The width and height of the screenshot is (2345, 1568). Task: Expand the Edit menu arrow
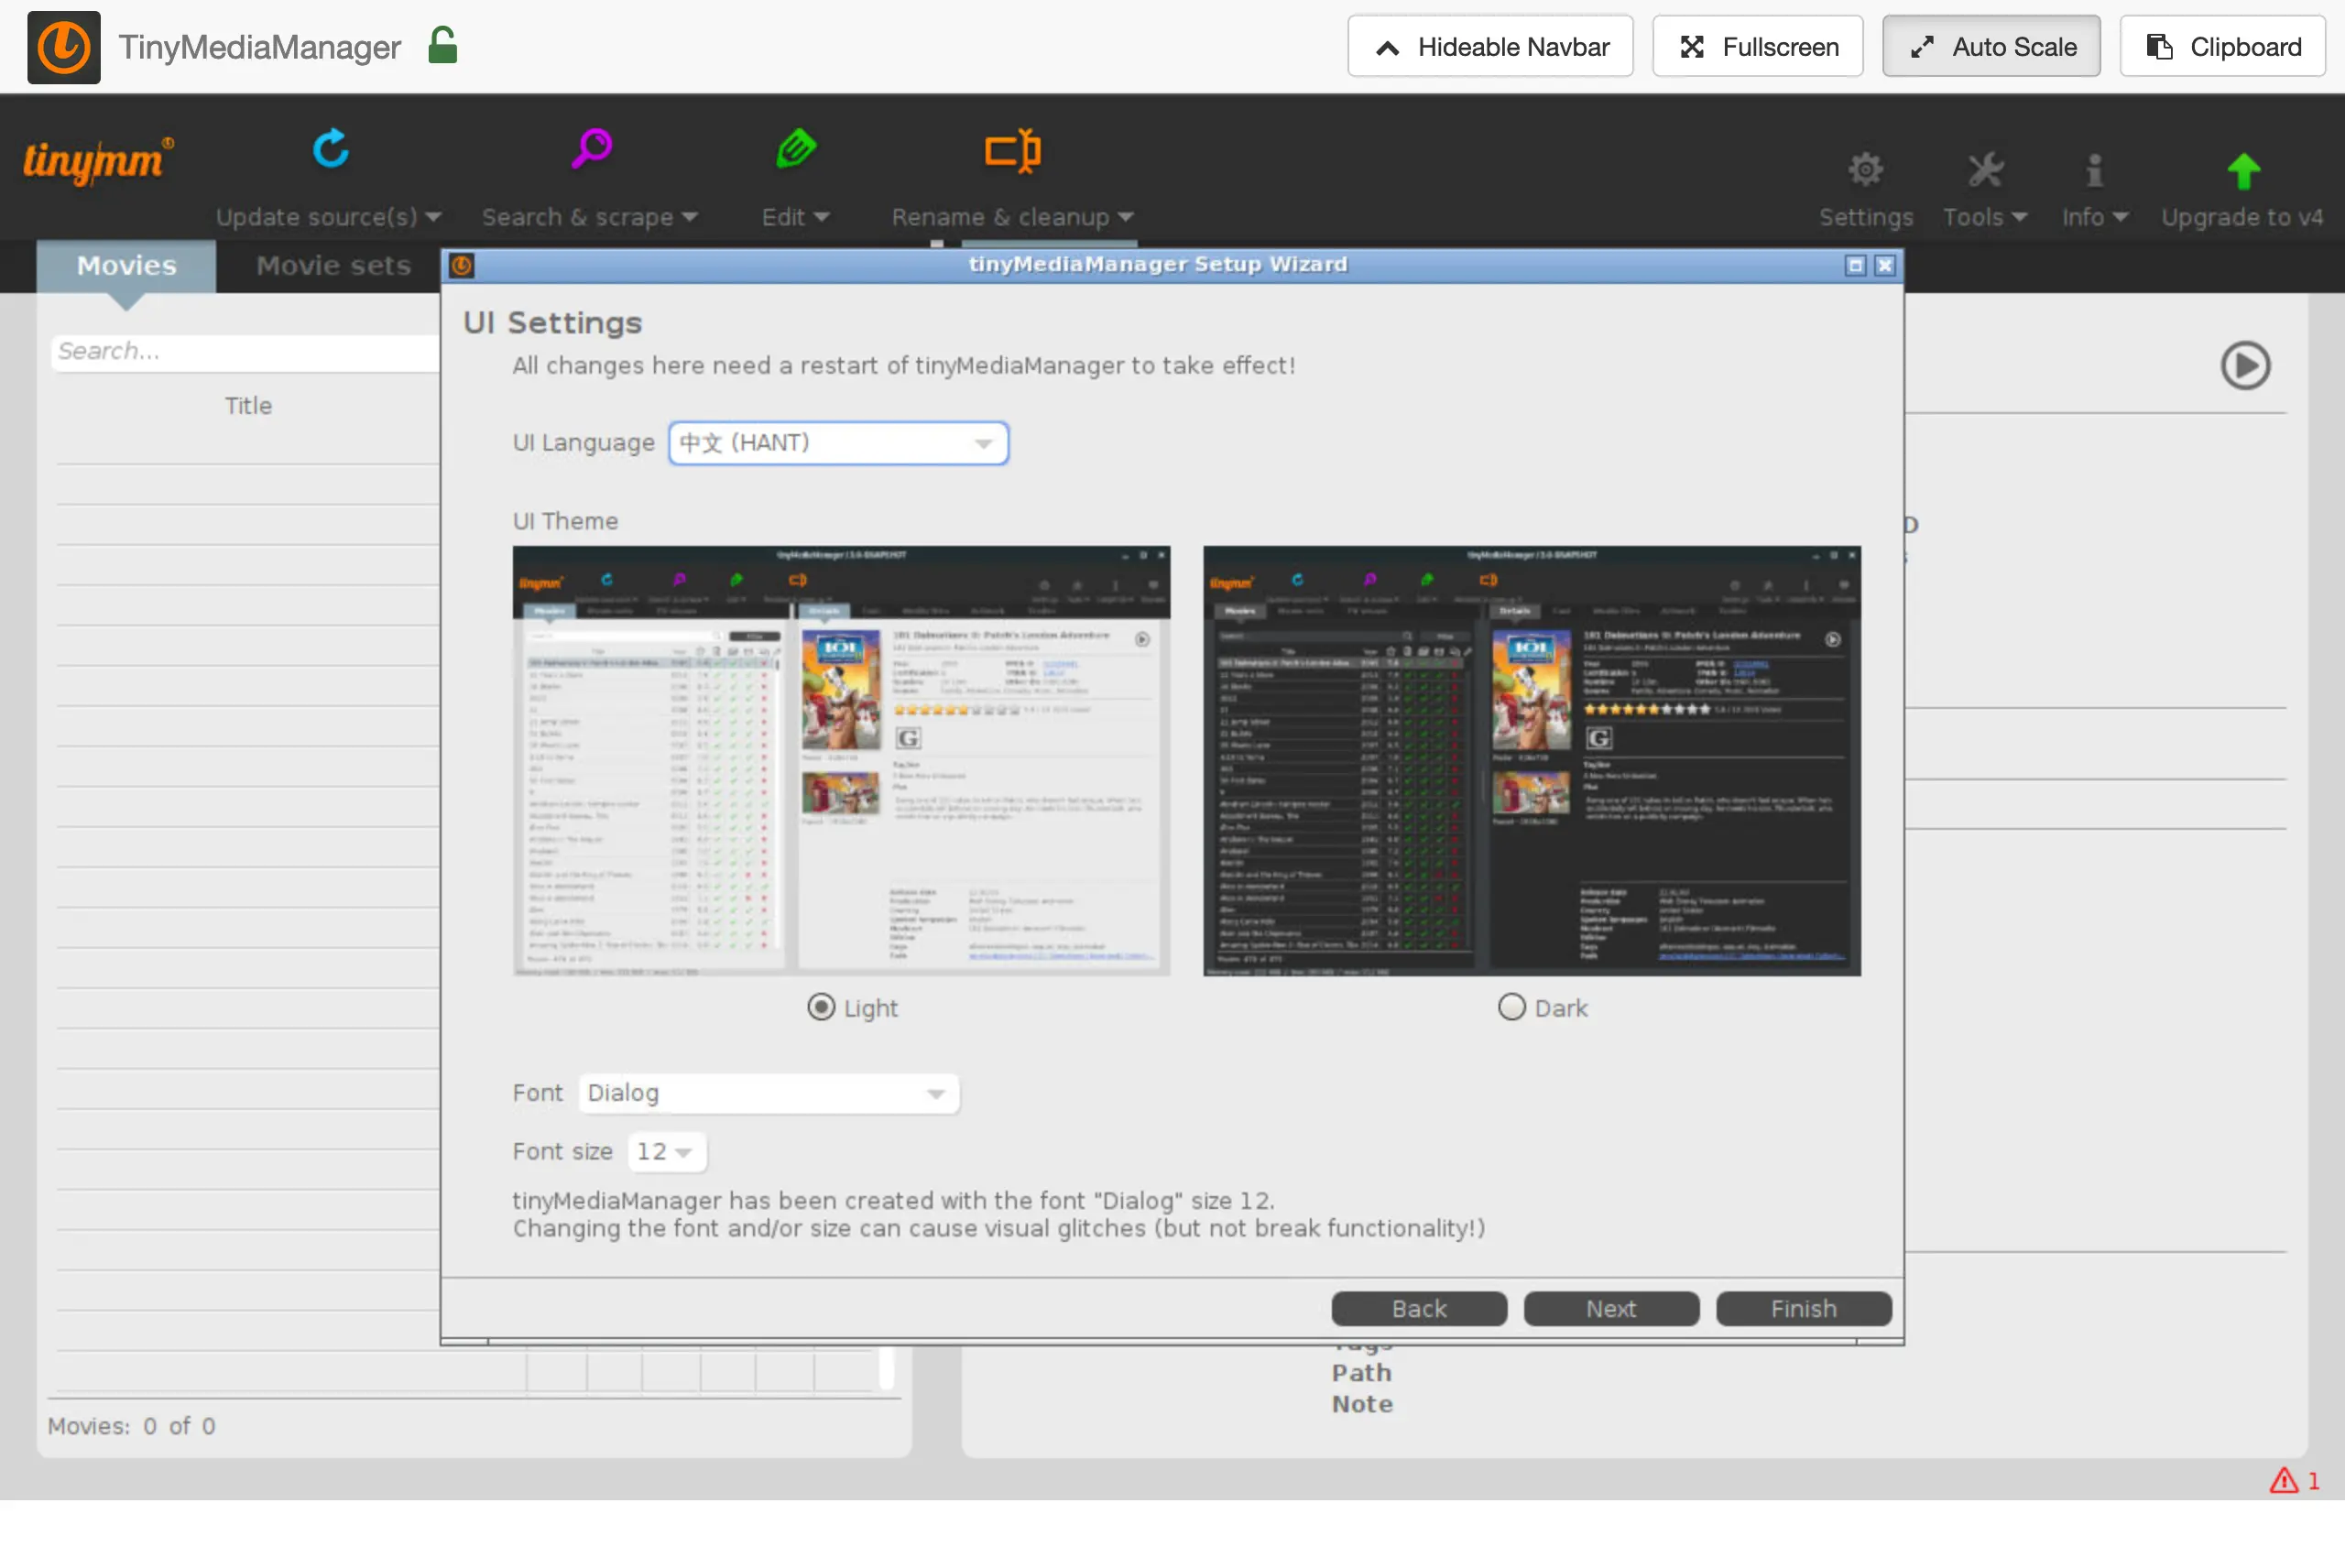821,217
